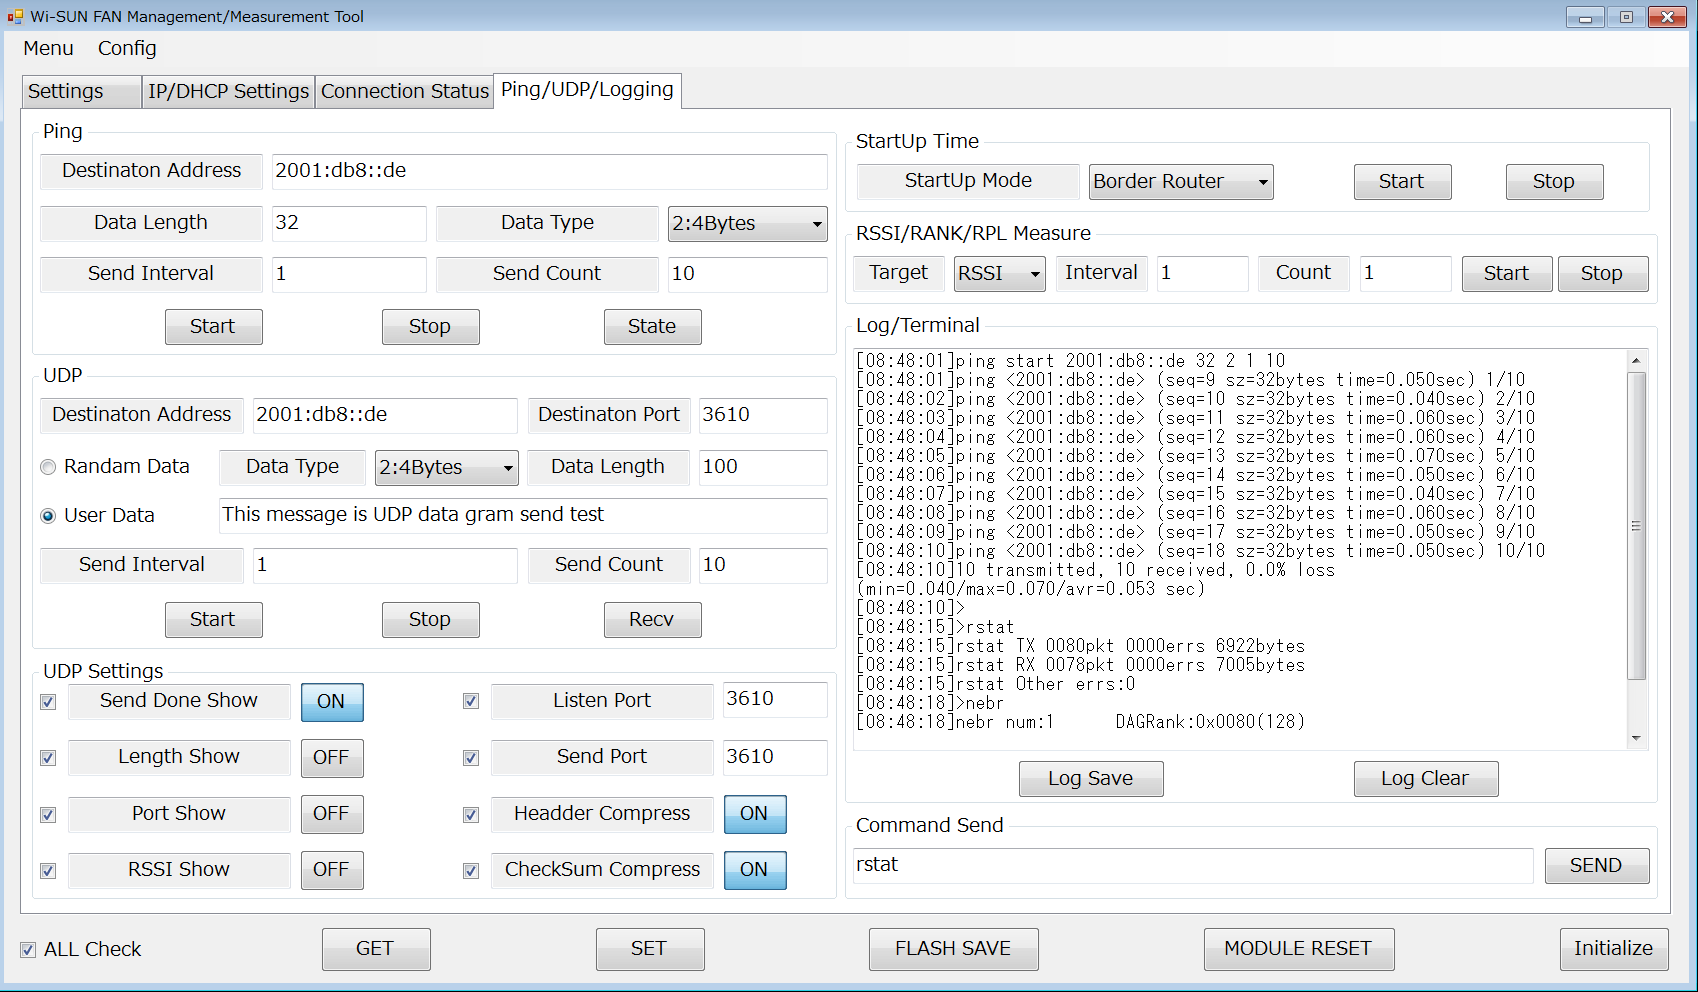Switch to IP/DHCP Settings tab
The width and height of the screenshot is (1698, 992).
tap(228, 91)
